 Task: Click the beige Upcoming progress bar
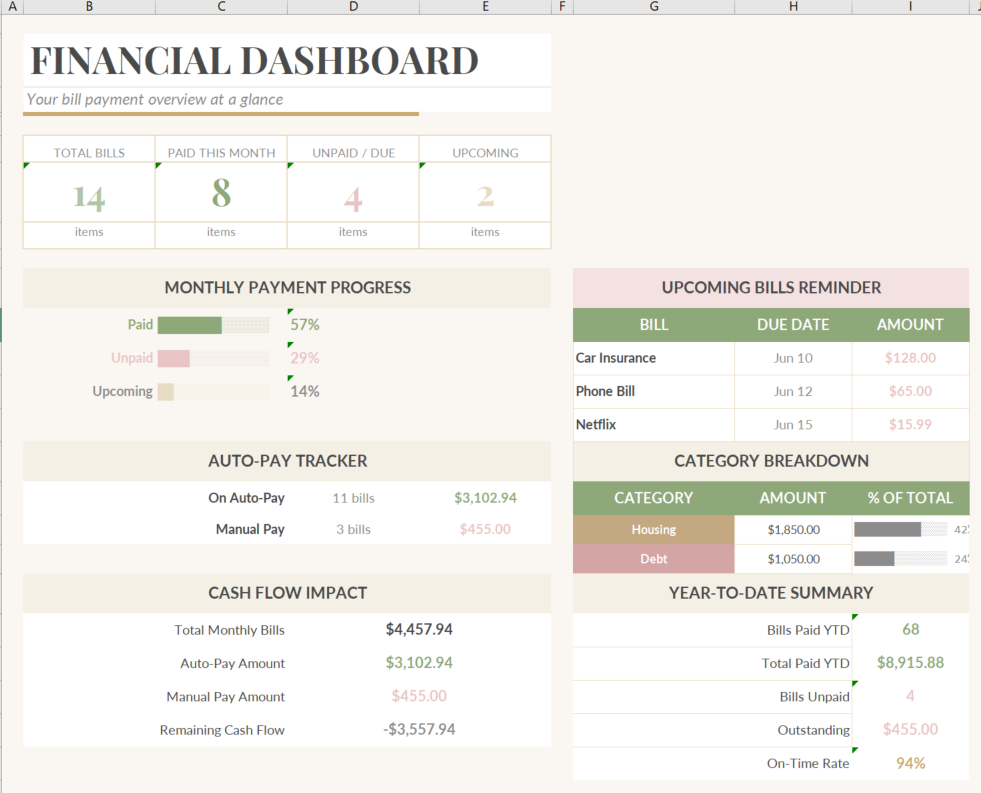165,391
